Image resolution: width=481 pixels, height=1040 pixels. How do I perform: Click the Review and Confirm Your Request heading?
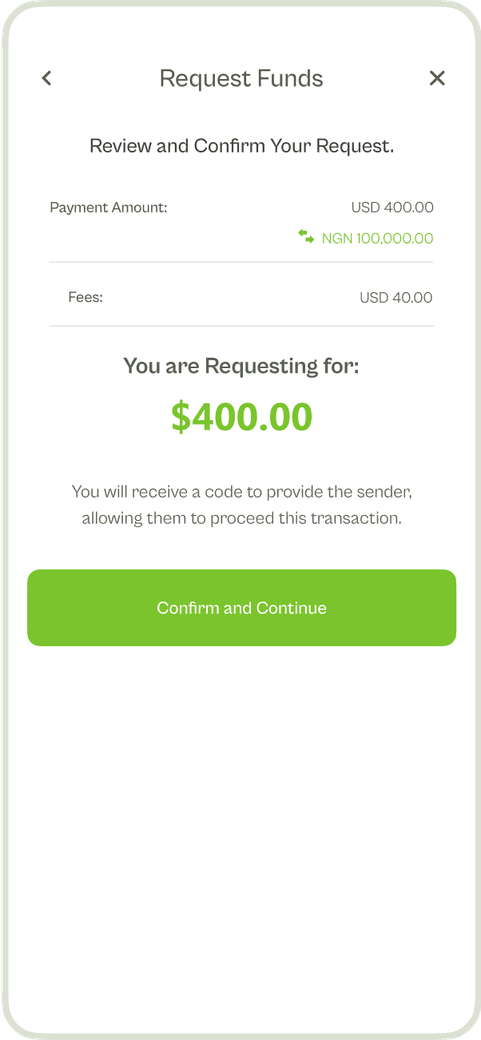tap(241, 146)
